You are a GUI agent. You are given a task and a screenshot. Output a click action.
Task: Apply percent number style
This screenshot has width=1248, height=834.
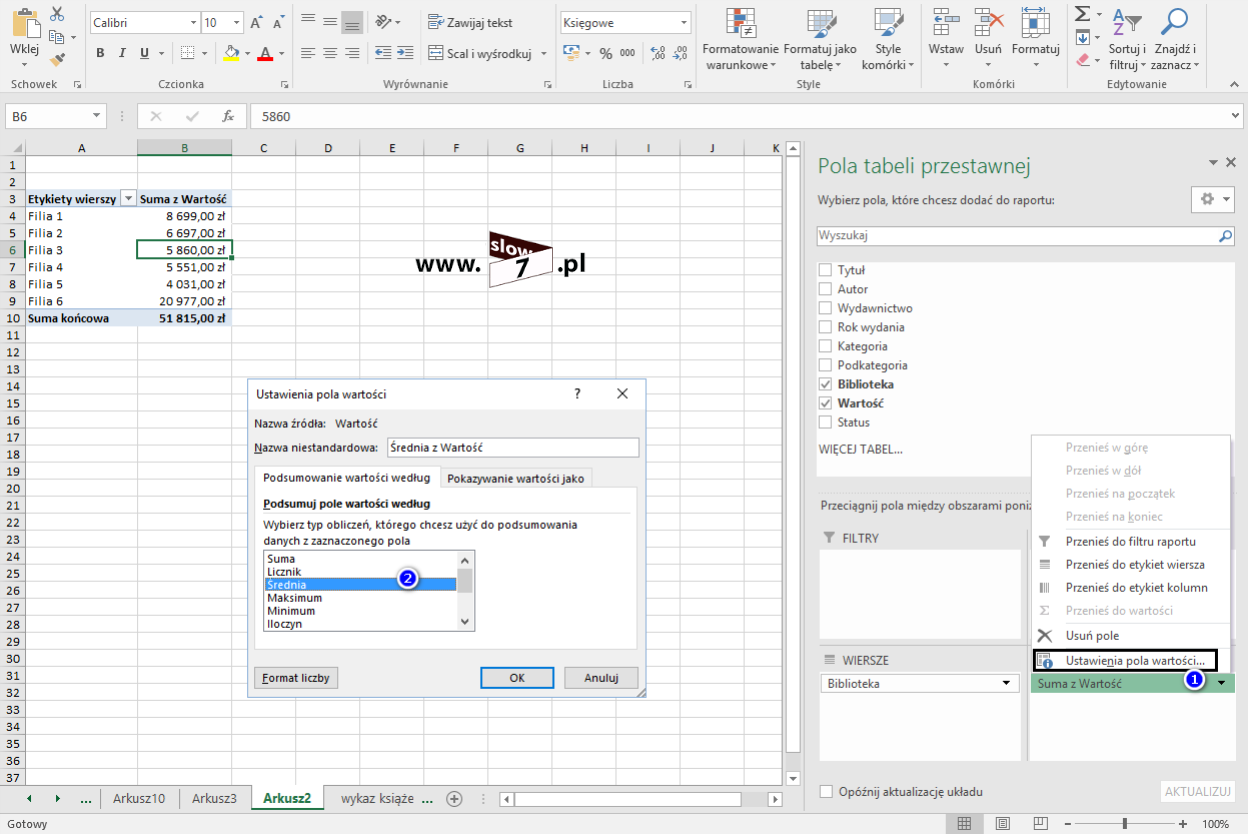pos(607,53)
